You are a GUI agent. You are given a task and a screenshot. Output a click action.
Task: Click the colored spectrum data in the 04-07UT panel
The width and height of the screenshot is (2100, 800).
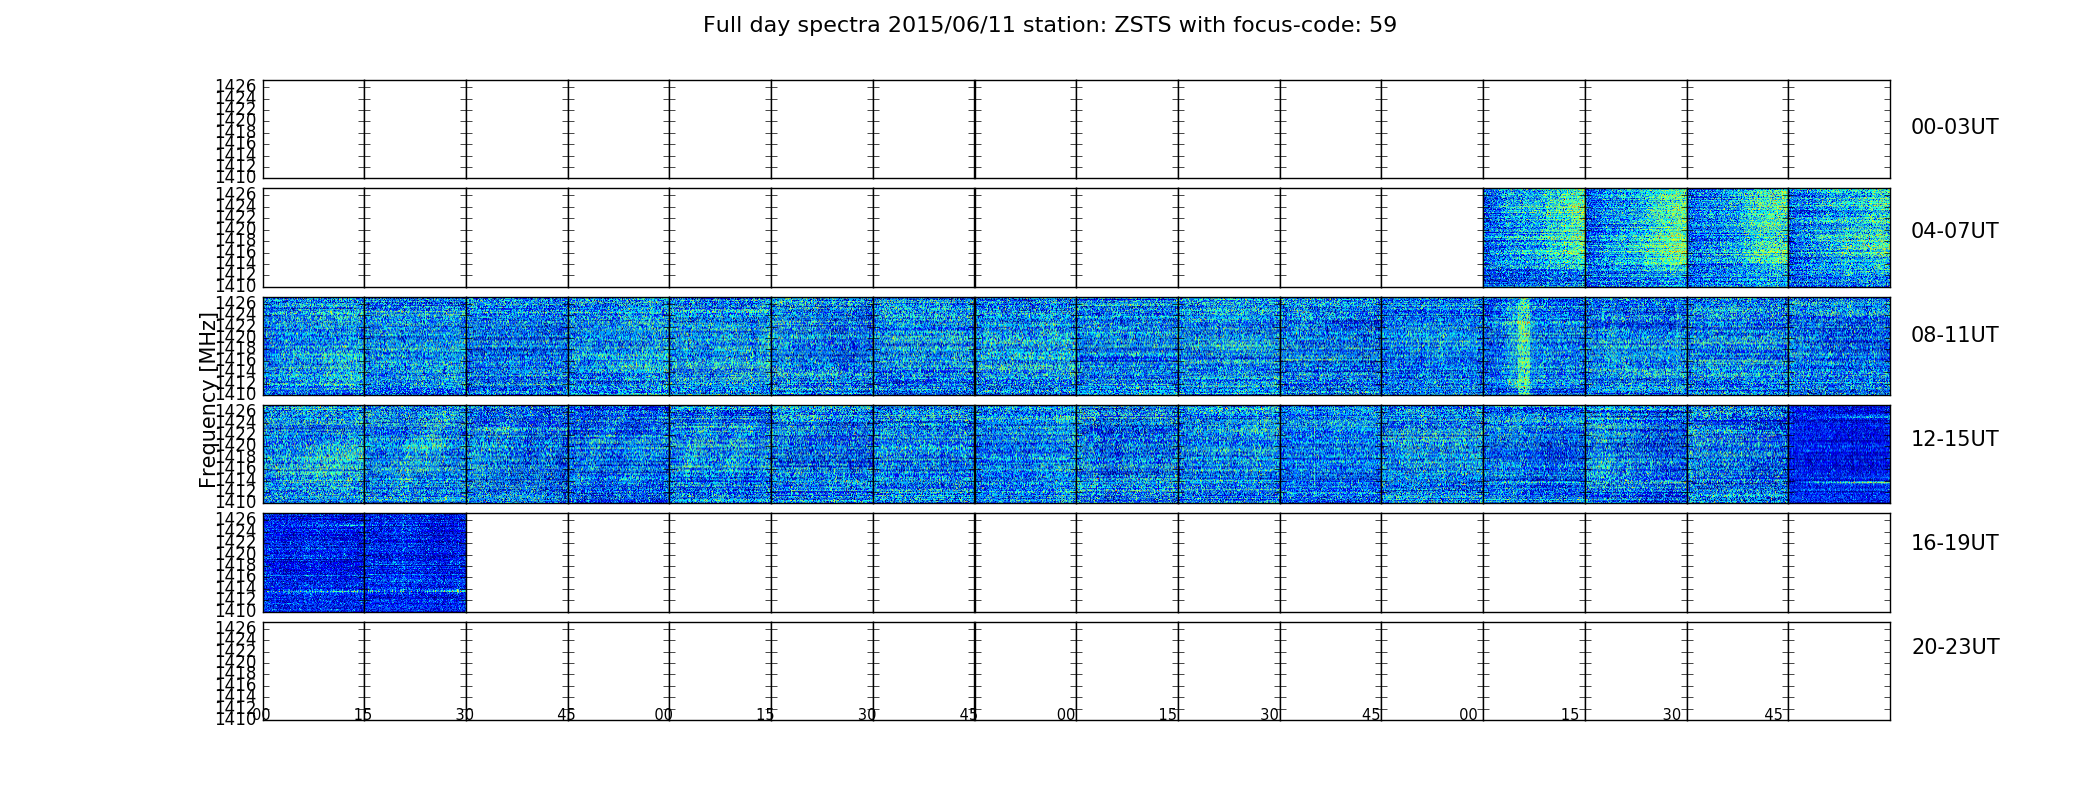pos(1686,238)
